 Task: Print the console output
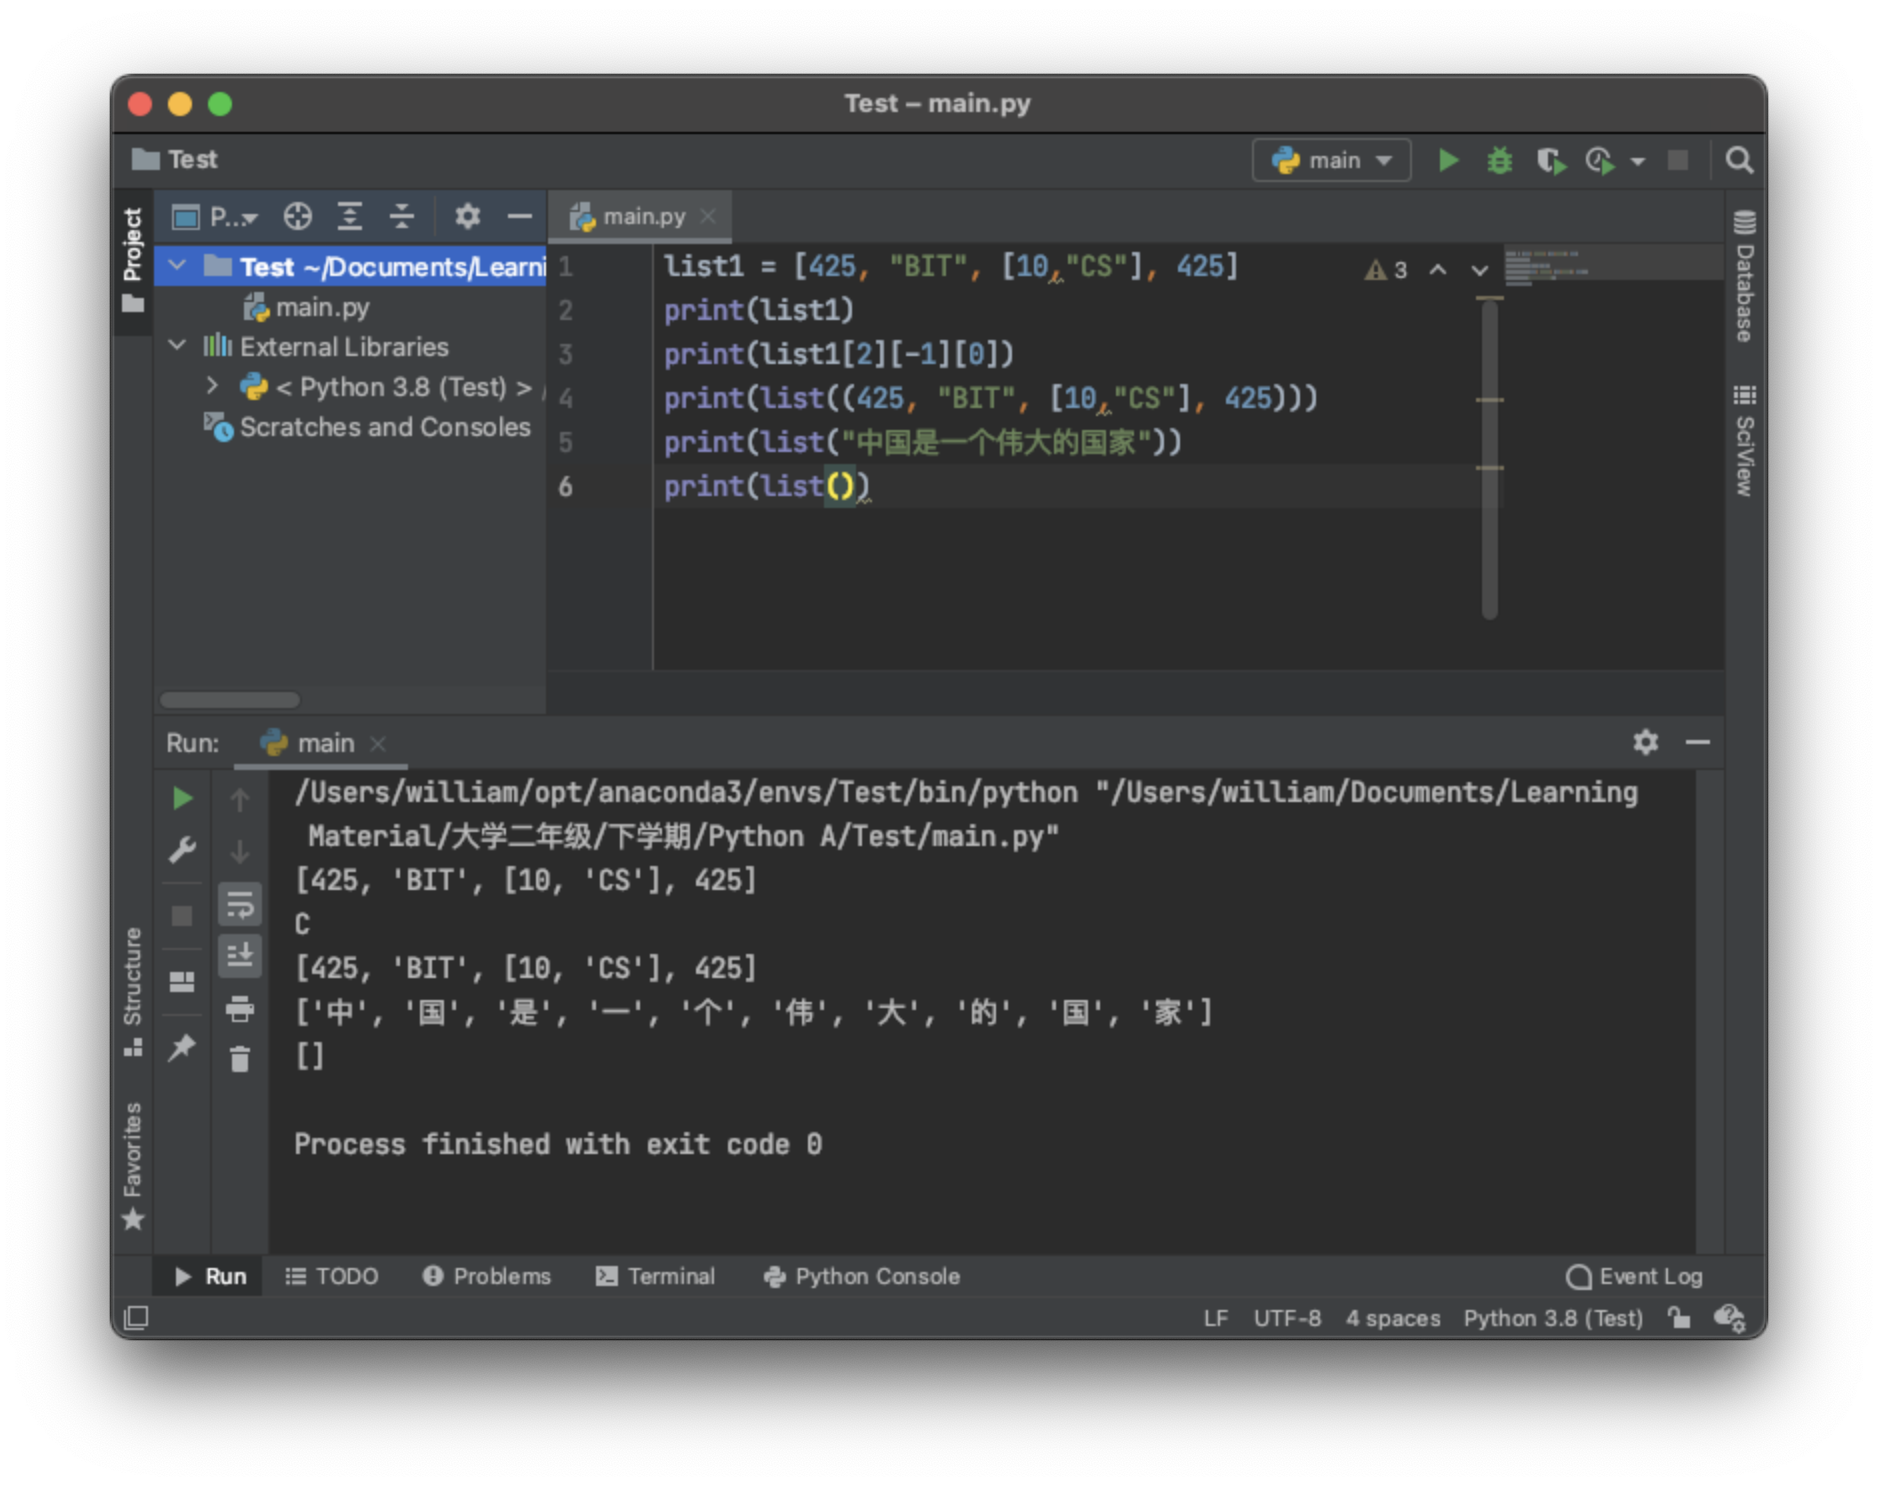click(x=240, y=1008)
